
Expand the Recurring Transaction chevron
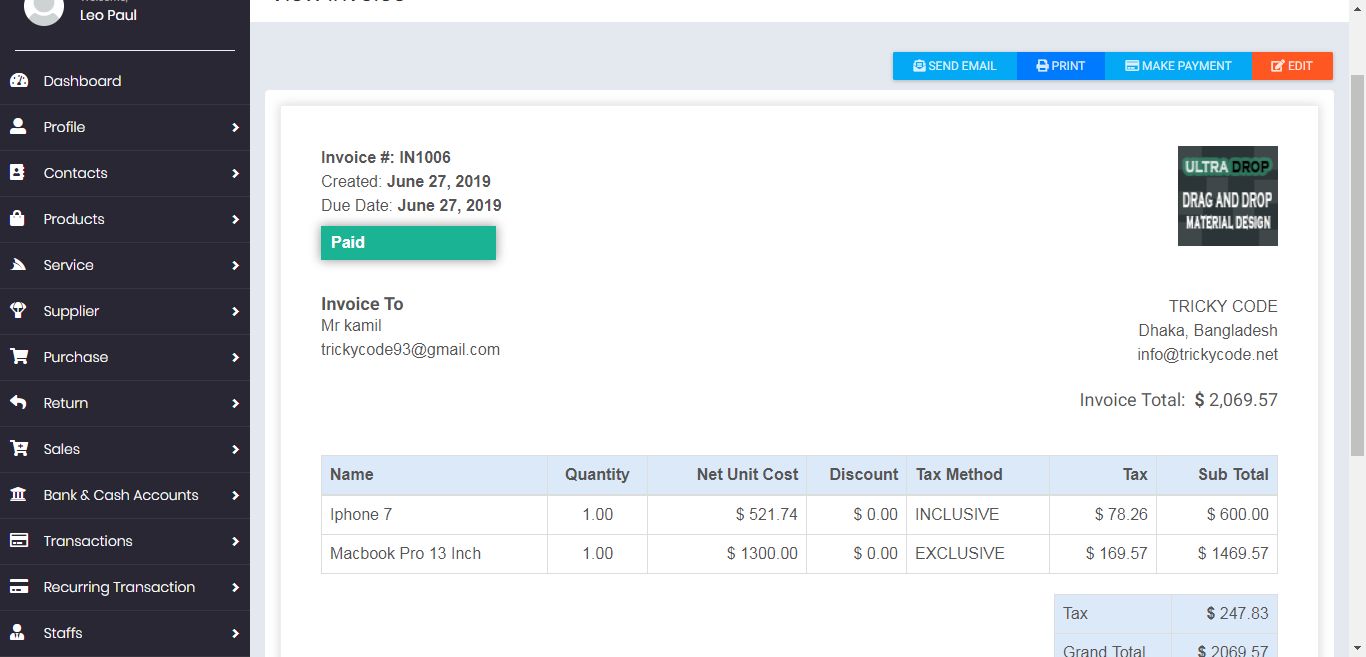[x=235, y=587]
